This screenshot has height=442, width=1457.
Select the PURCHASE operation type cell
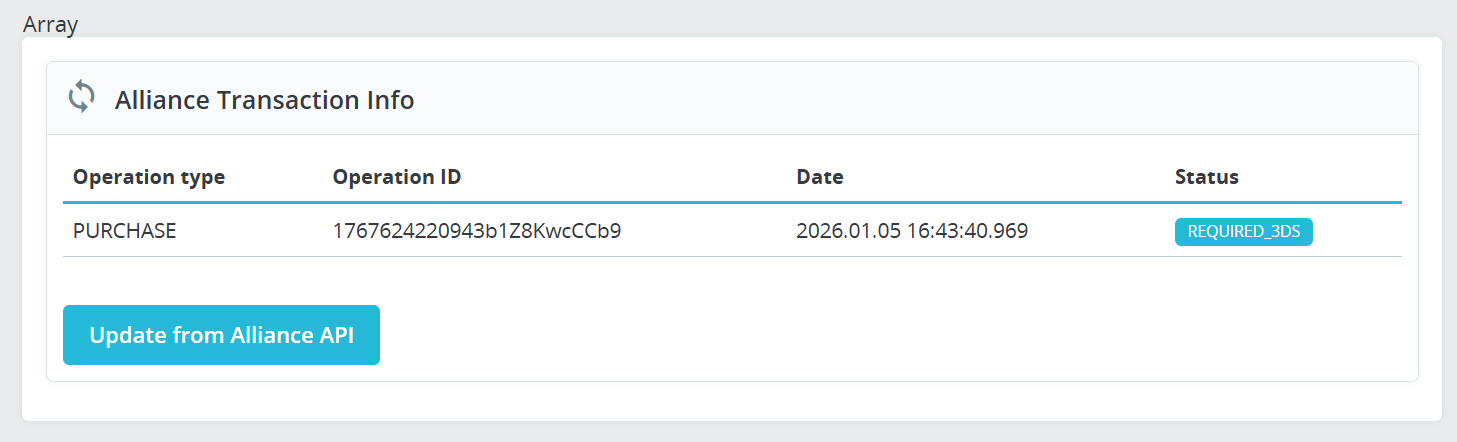point(125,231)
